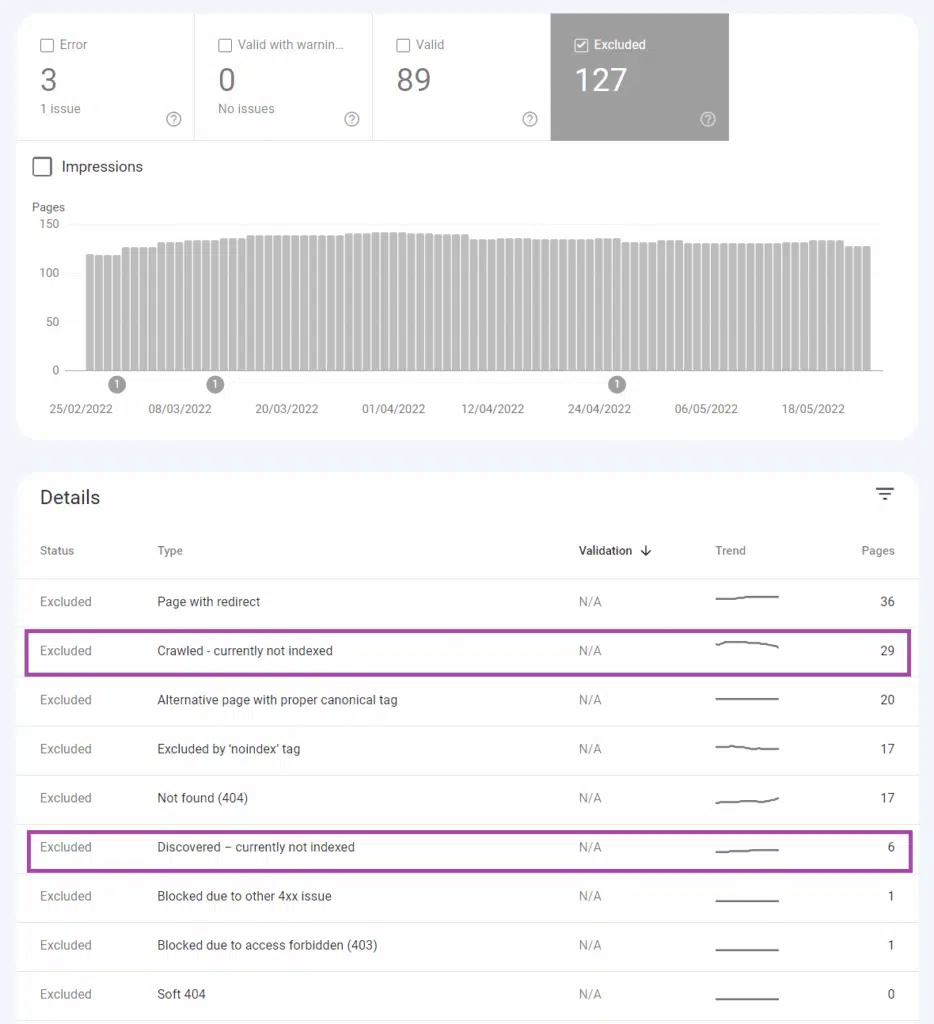934x1024 pixels.
Task: Check the Valid status checkbox
Action: coord(403,45)
